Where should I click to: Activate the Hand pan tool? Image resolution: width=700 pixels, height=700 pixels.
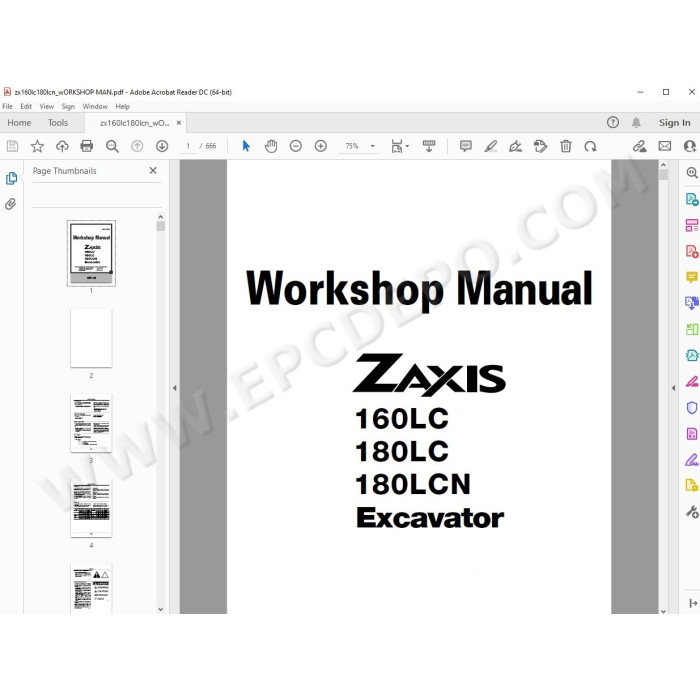pyautogui.click(x=271, y=146)
